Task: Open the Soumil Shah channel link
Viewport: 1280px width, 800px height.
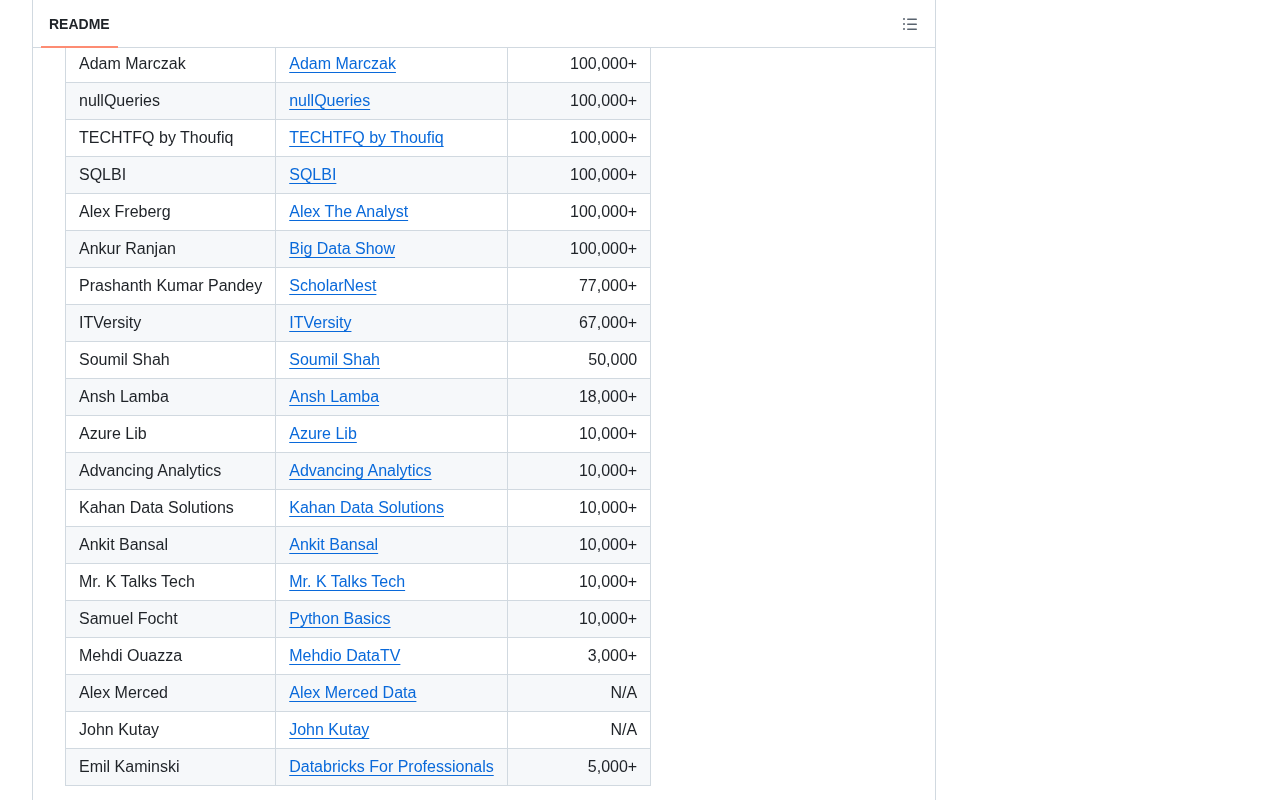Action: click(x=334, y=360)
